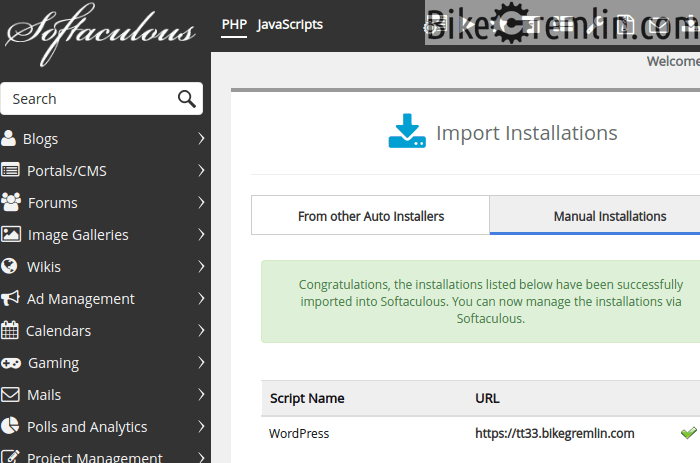
Task: Expand the Ad Management category chevron
Action: click(x=201, y=298)
